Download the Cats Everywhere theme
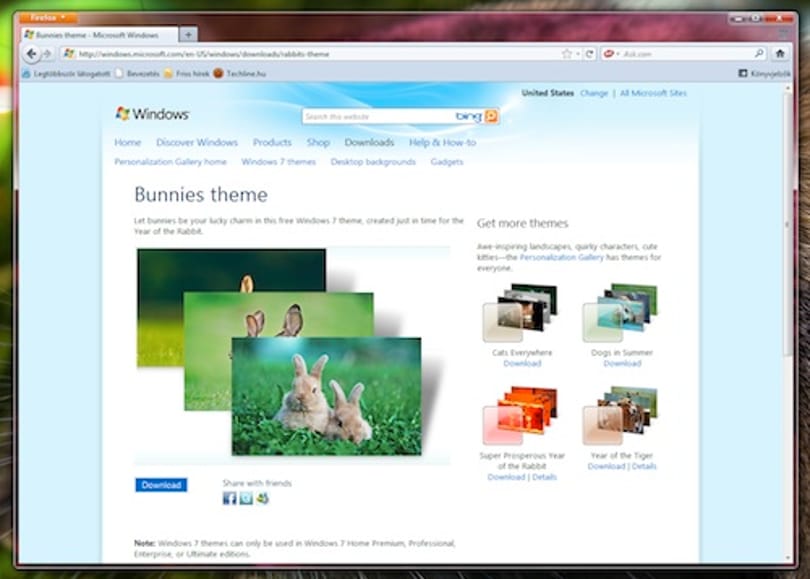 click(x=522, y=364)
